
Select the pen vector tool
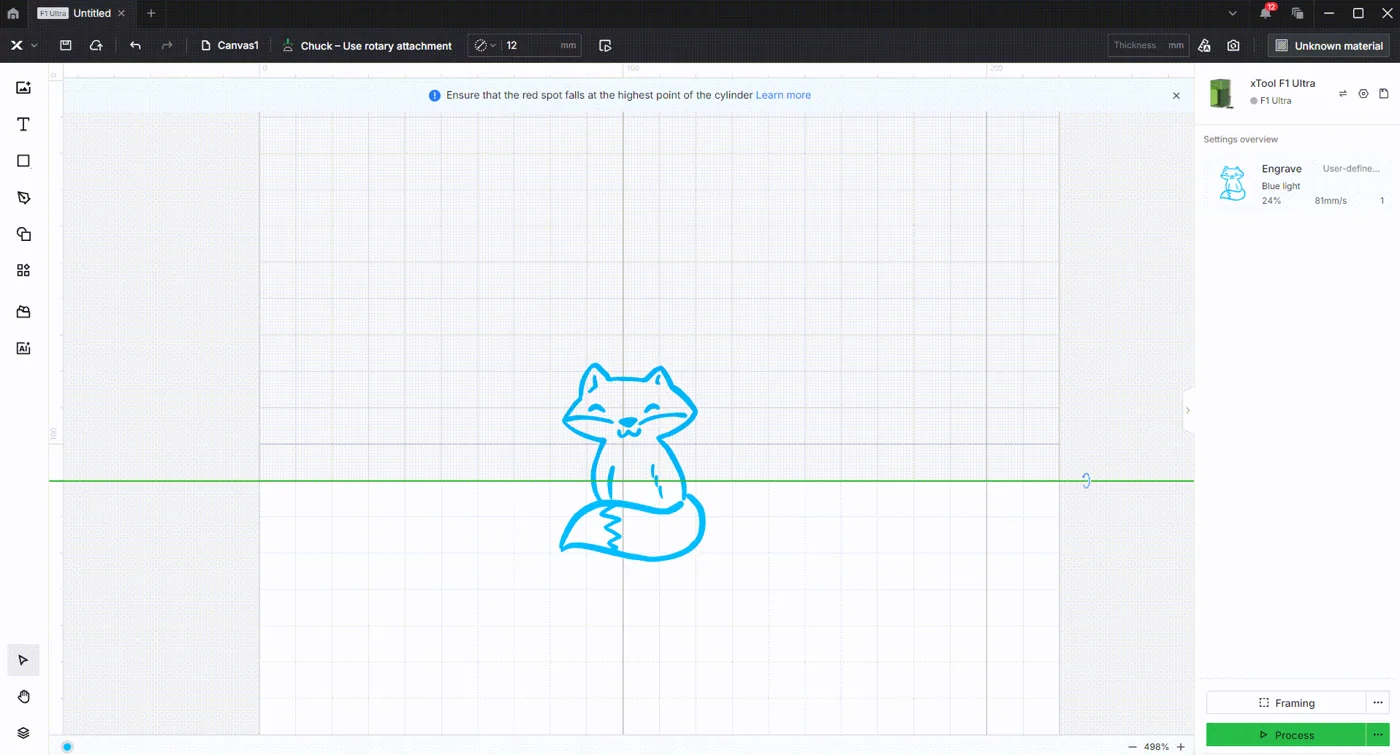click(23, 198)
